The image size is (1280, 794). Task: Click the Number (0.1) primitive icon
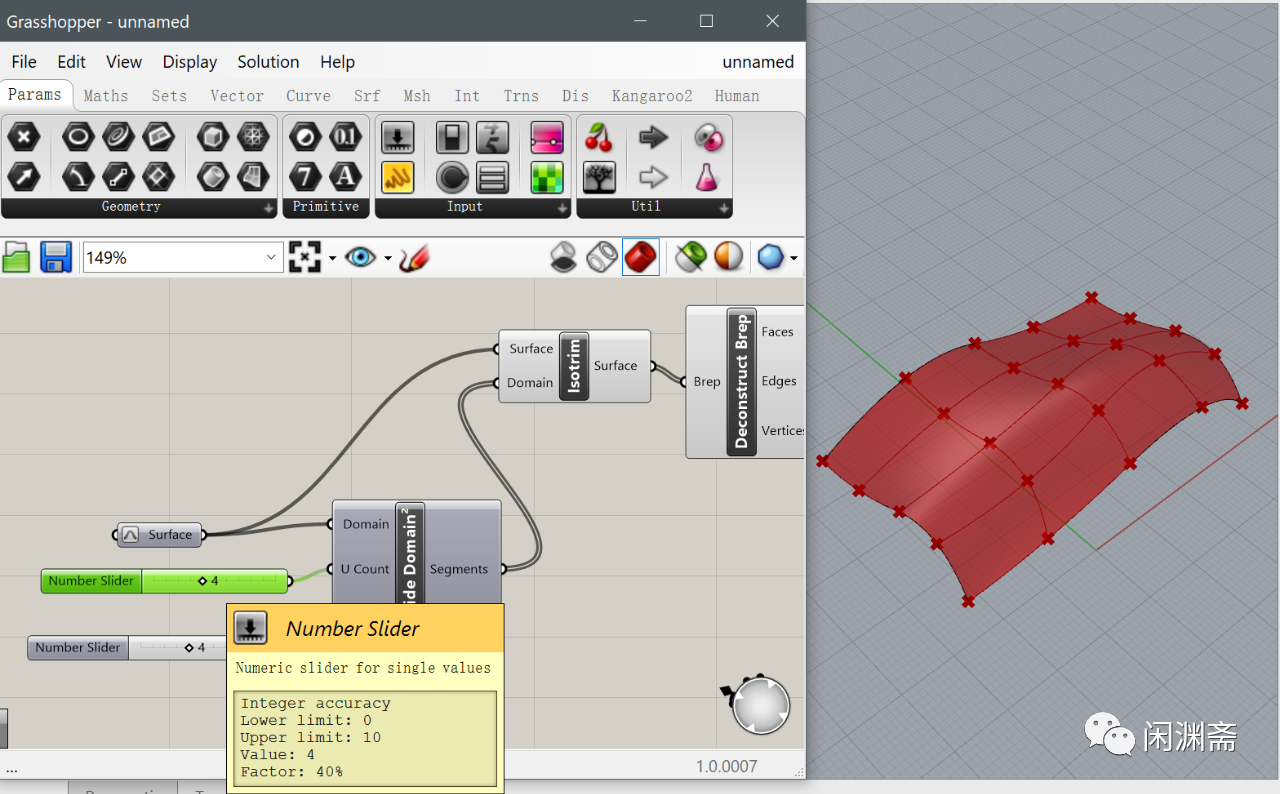tap(345, 137)
